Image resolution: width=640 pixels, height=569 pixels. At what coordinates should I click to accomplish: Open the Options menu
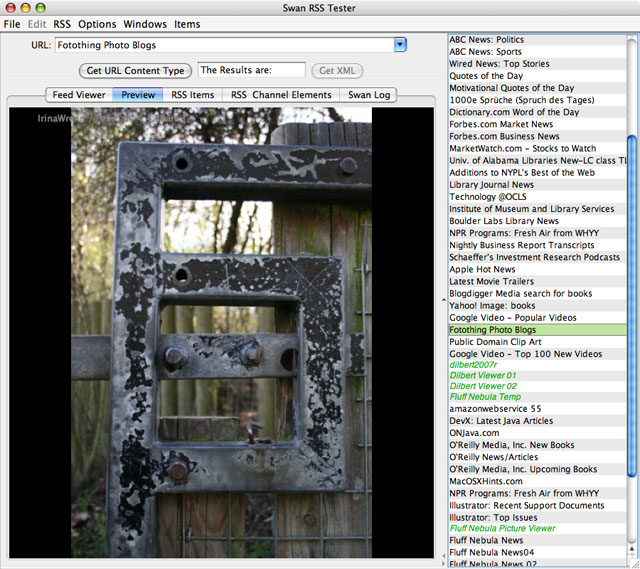coord(98,24)
